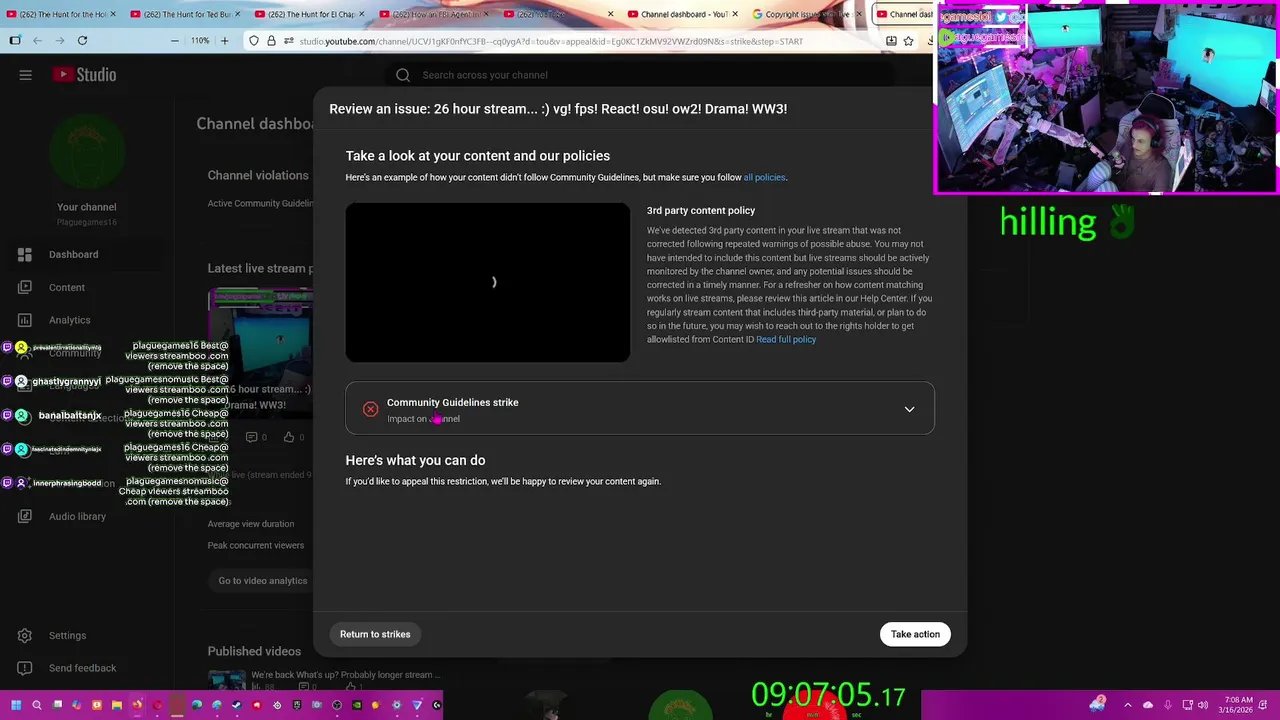Open the YouTube Studio hamburger menu
The height and width of the screenshot is (720, 1280).
tap(25, 75)
